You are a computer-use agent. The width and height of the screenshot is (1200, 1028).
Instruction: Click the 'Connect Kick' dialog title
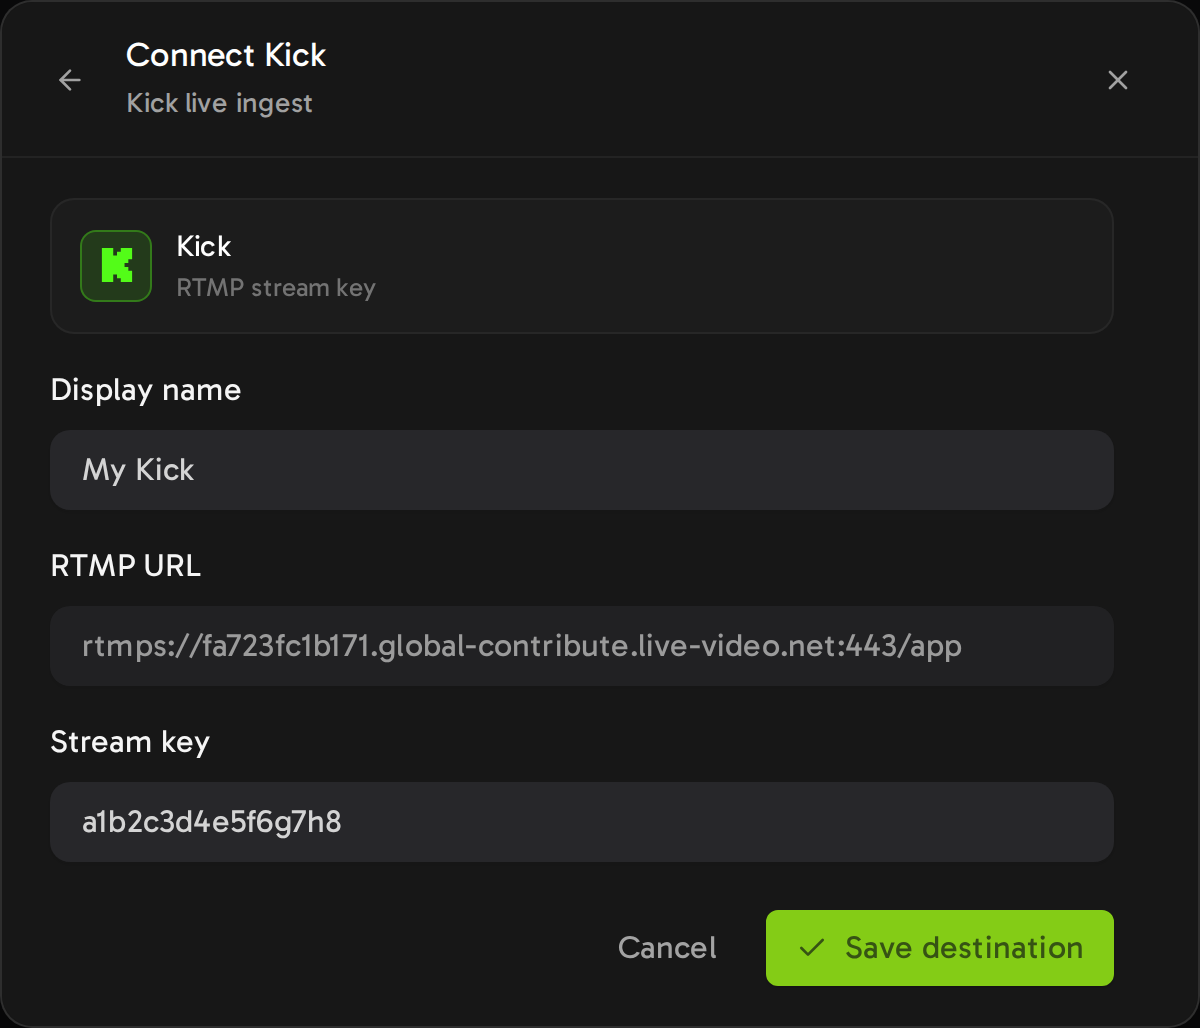tap(226, 55)
